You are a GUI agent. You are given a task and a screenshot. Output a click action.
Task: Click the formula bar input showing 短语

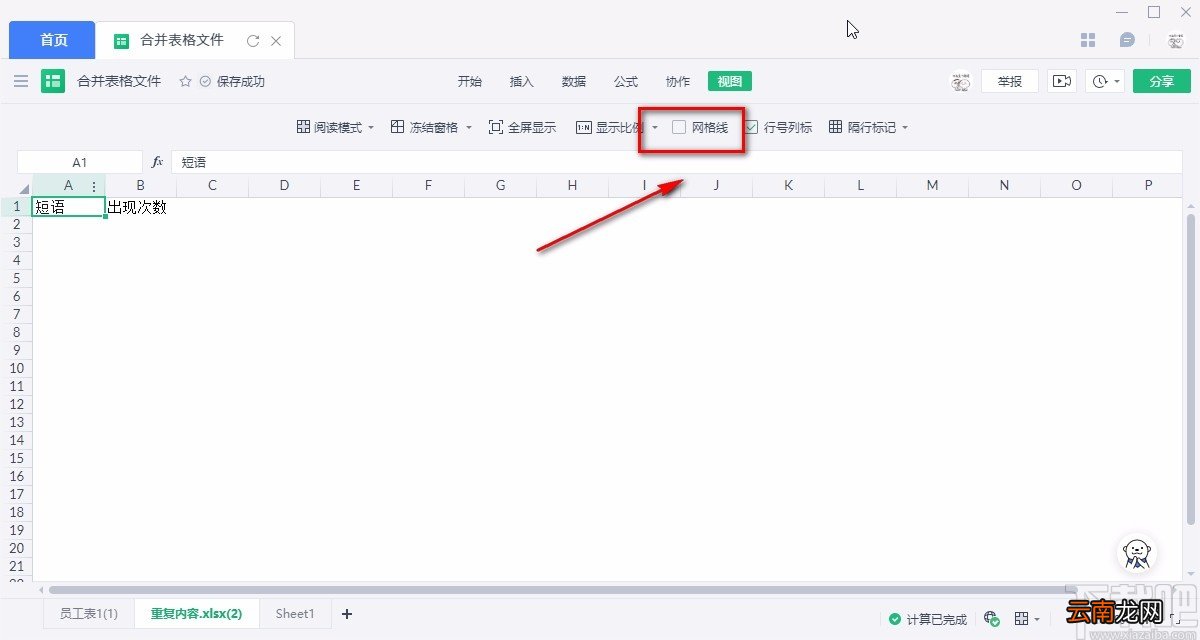(x=676, y=161)
